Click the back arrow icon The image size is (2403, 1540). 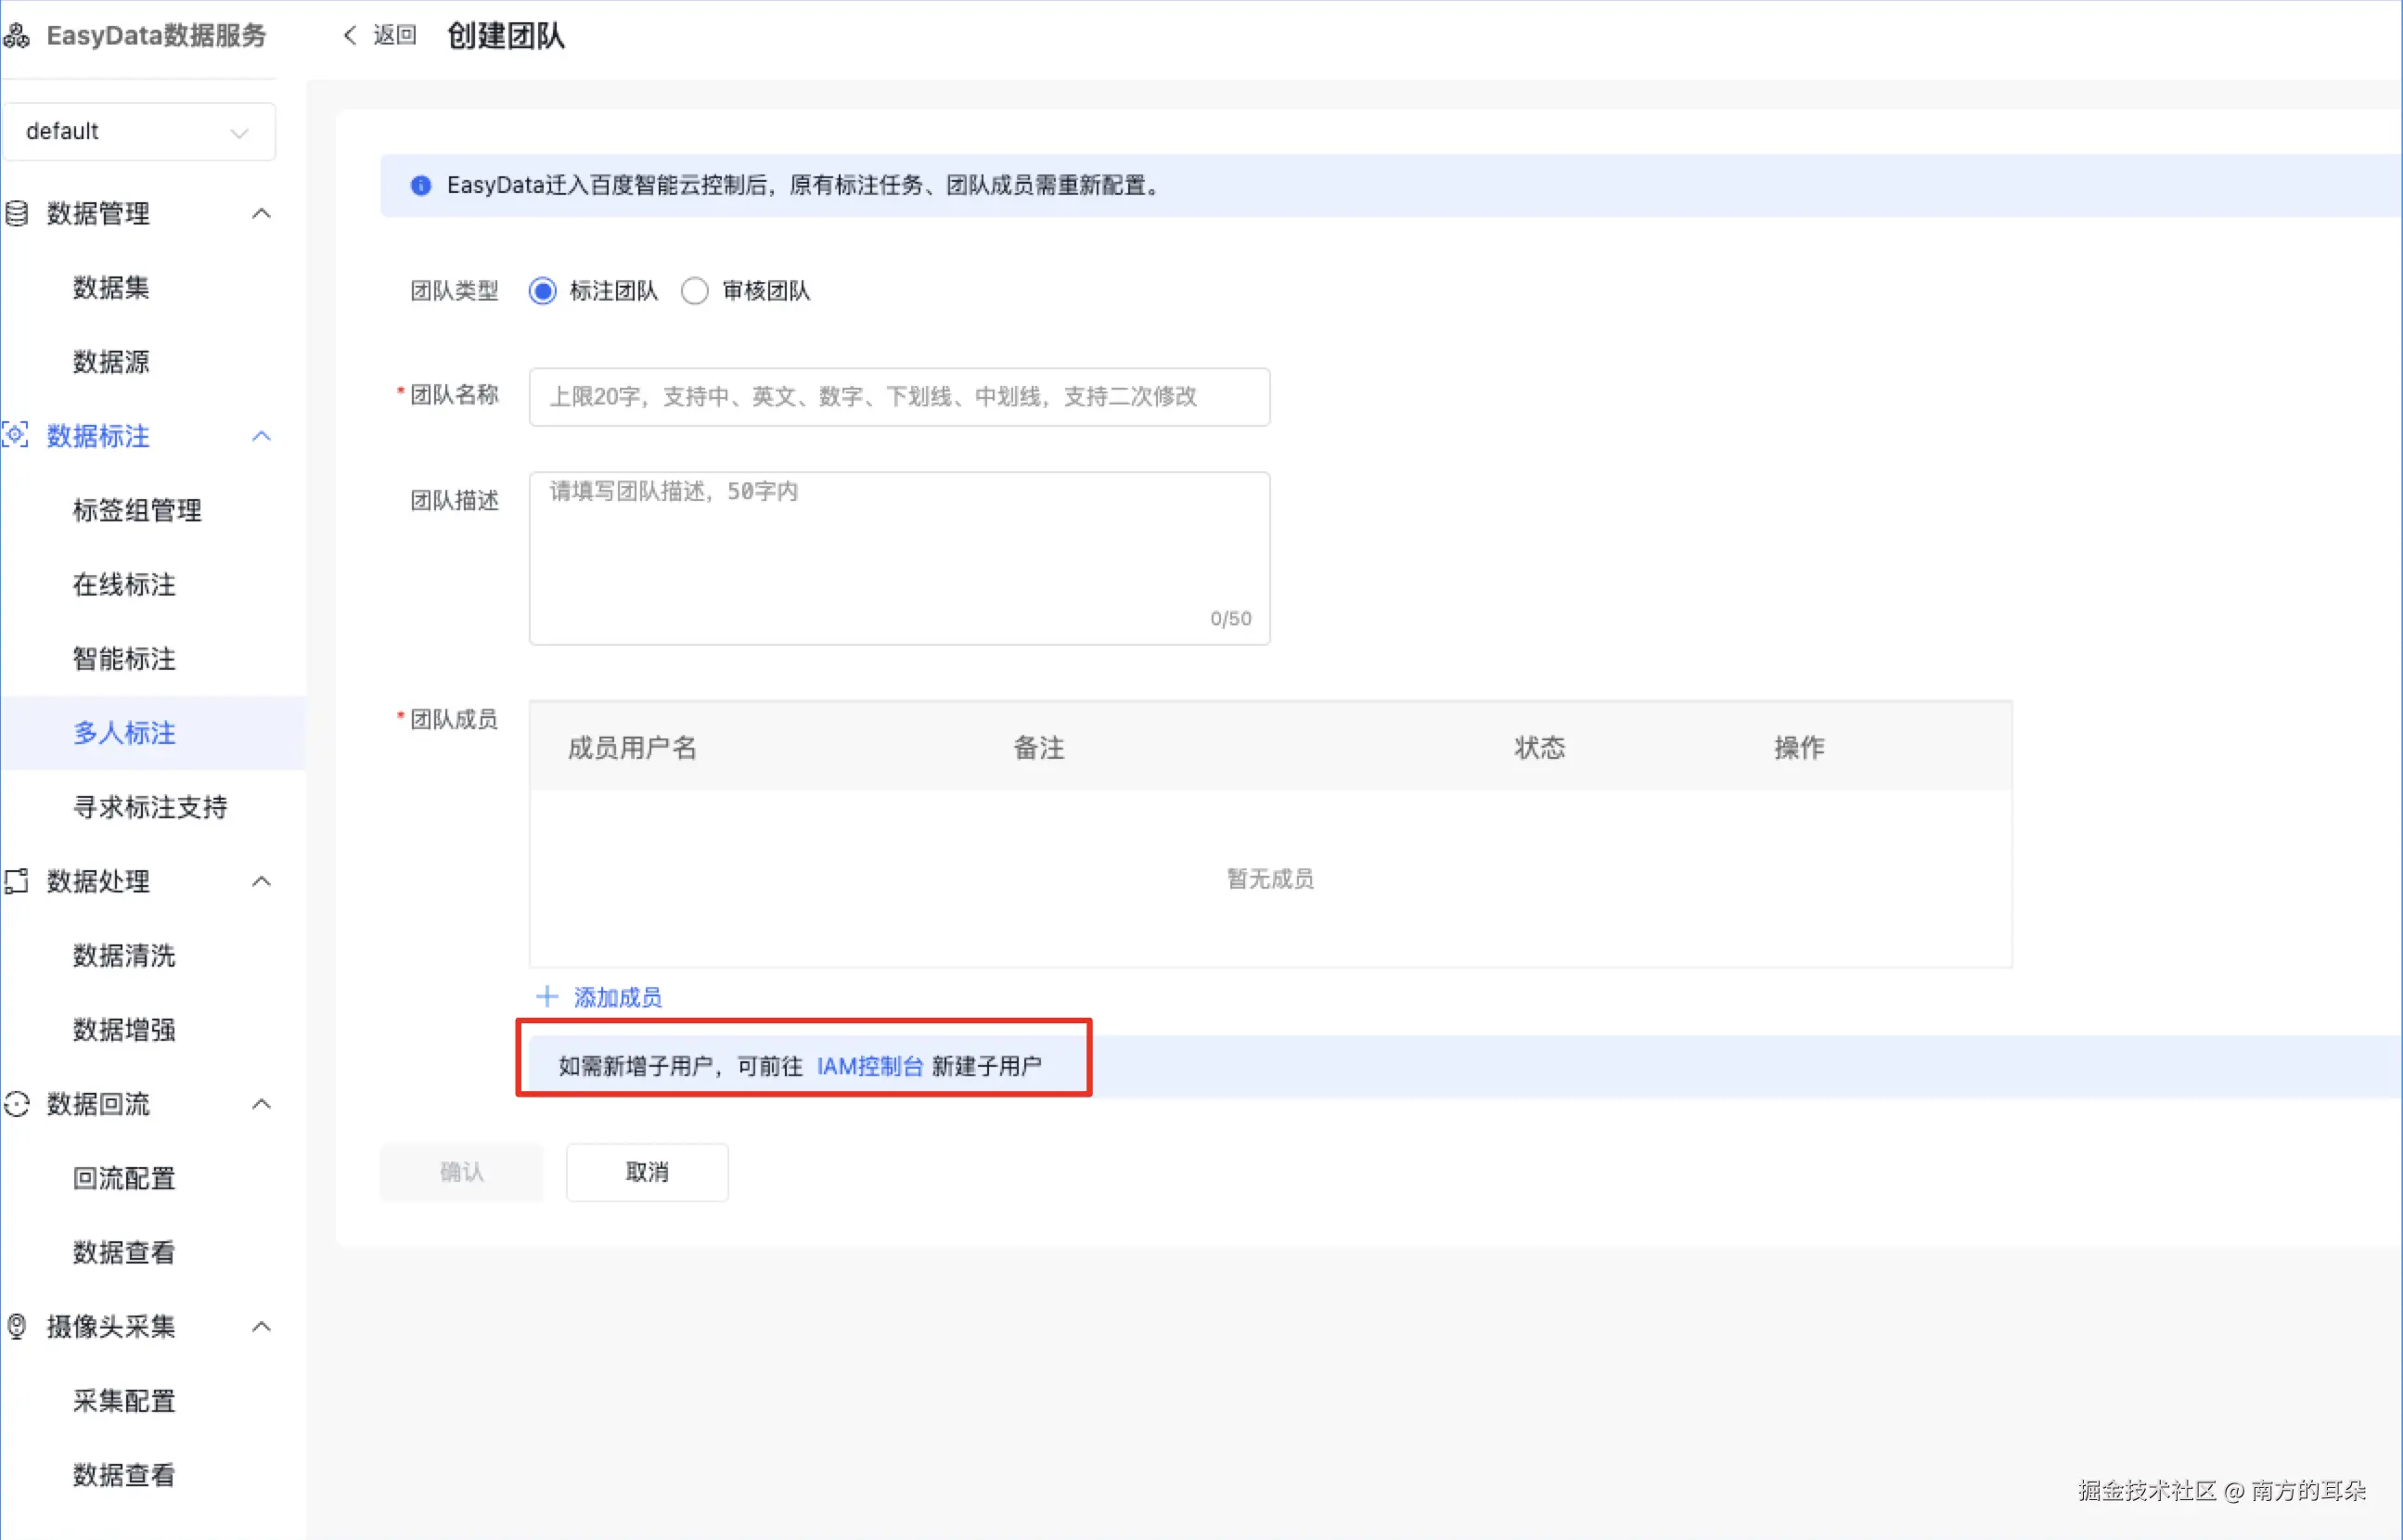click(x=349, y=35)
